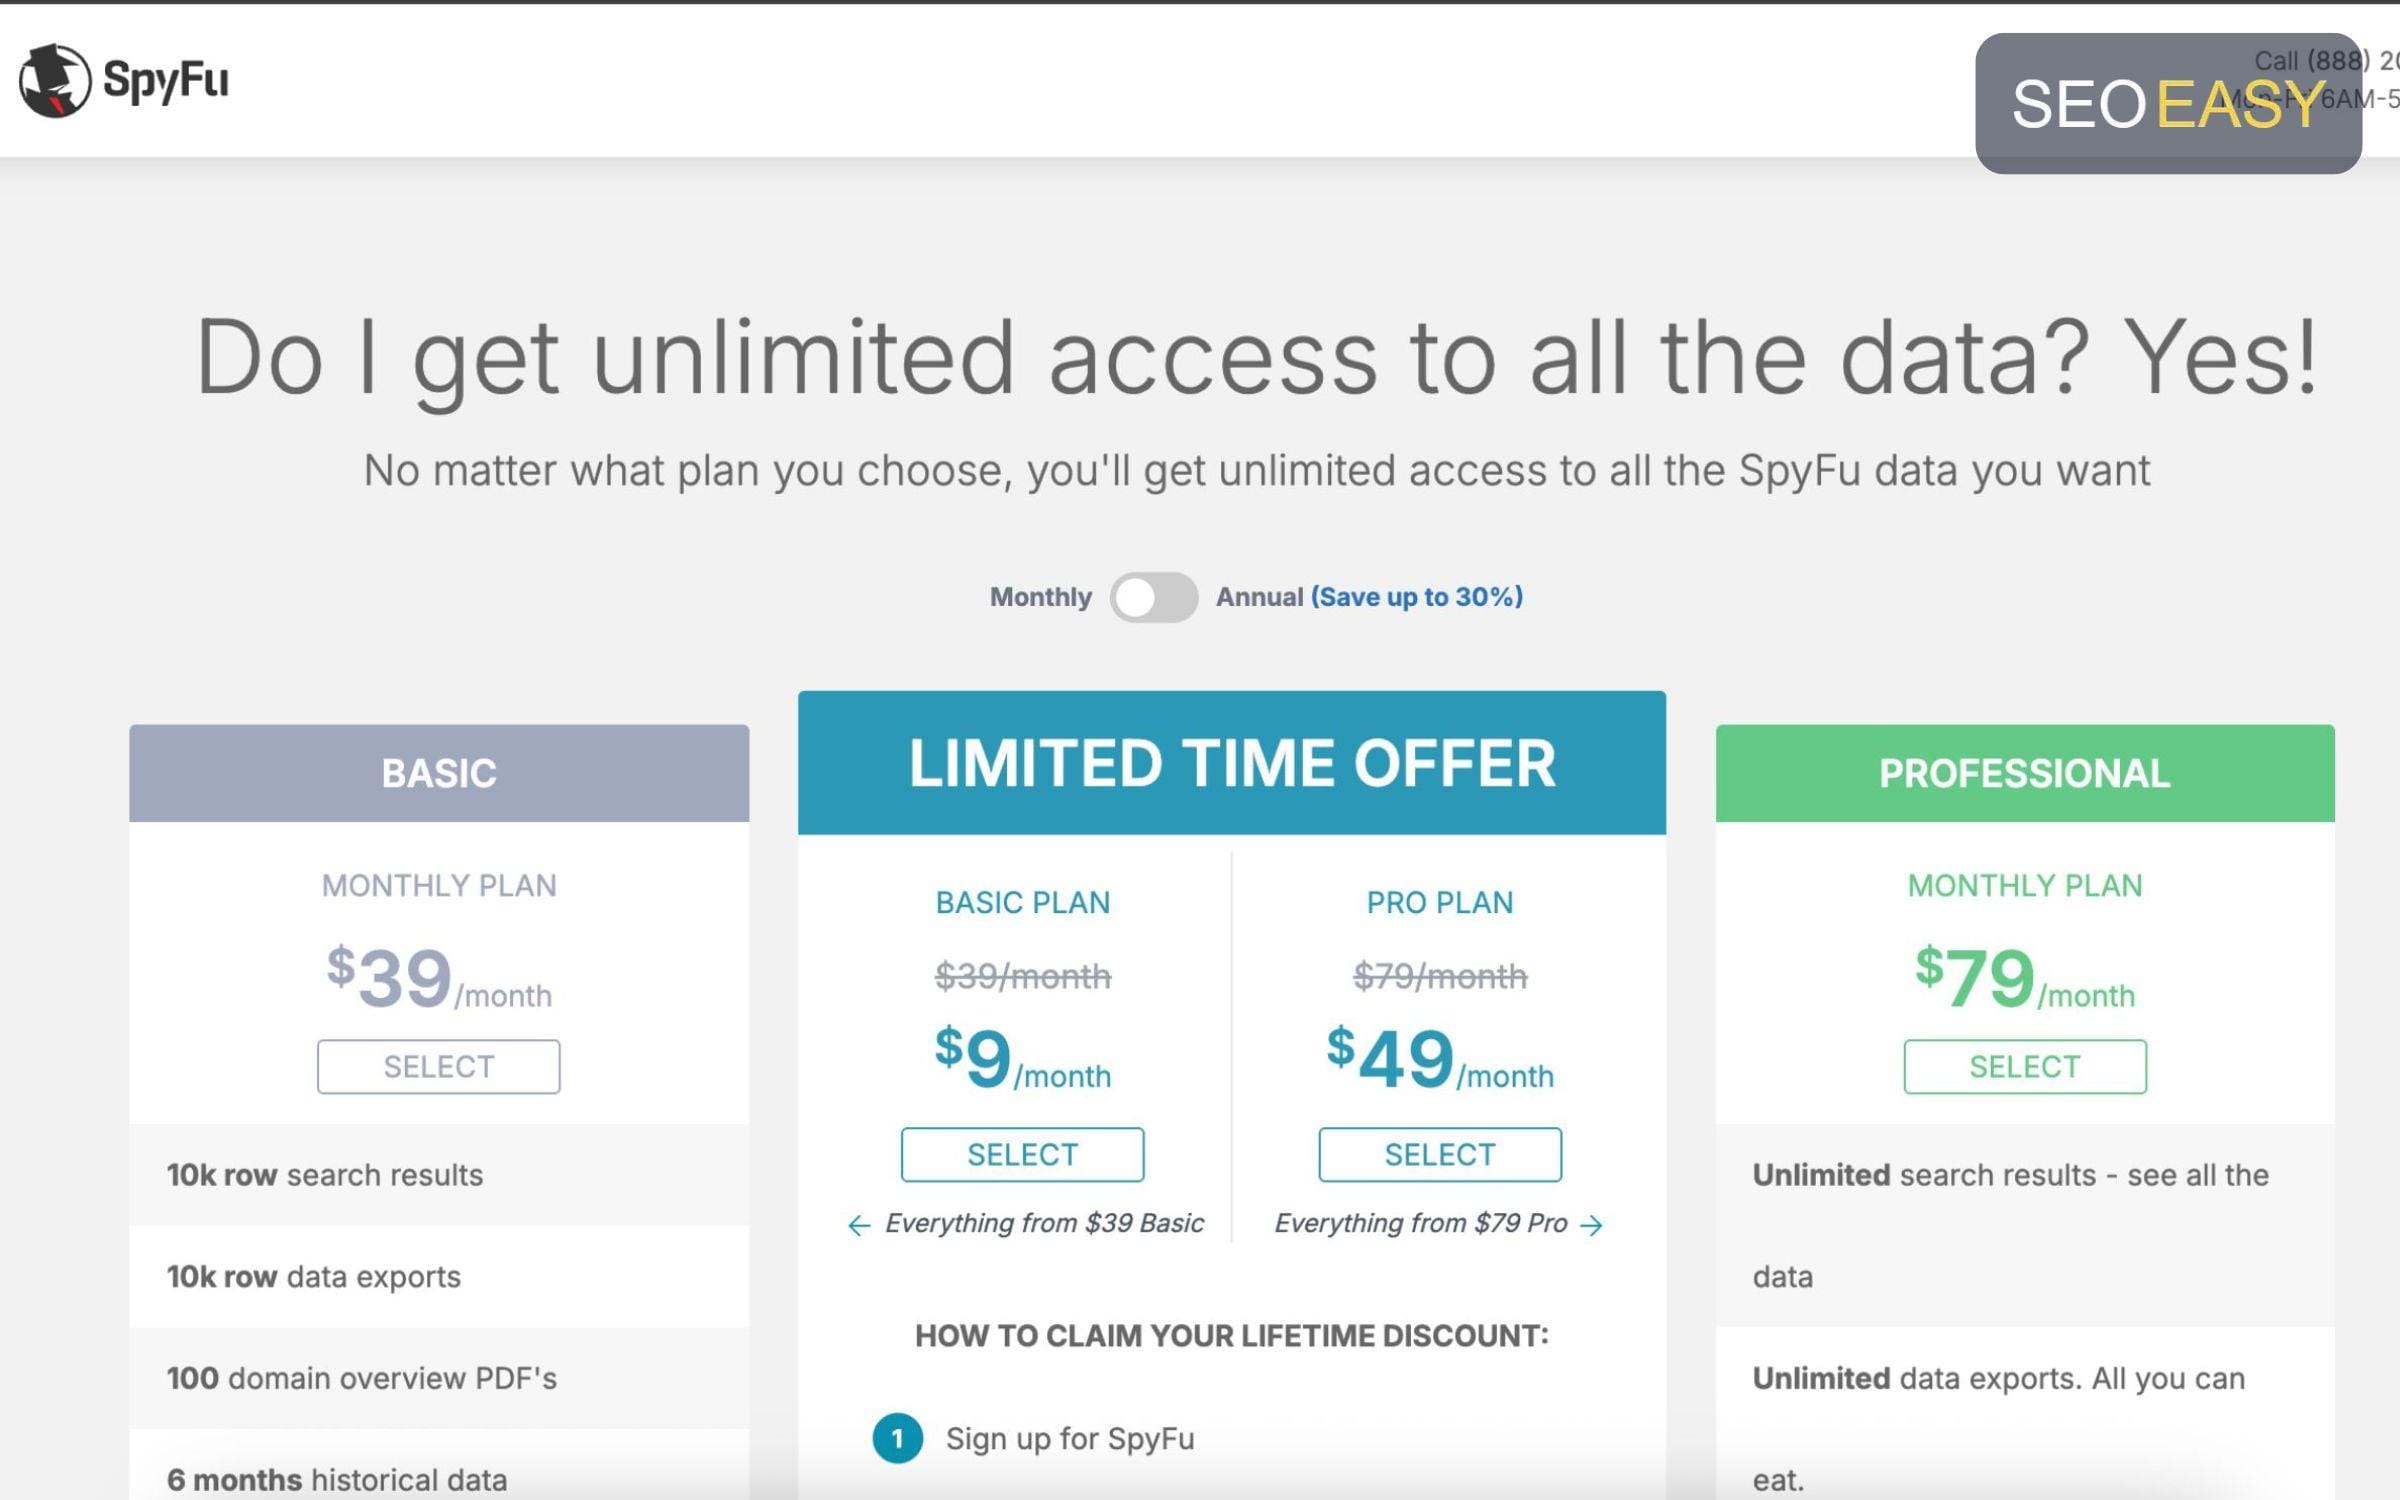
Task: Select the $49 limited-offer Pro plan
Action: pyautogui.click(x=1440, y=1154)
